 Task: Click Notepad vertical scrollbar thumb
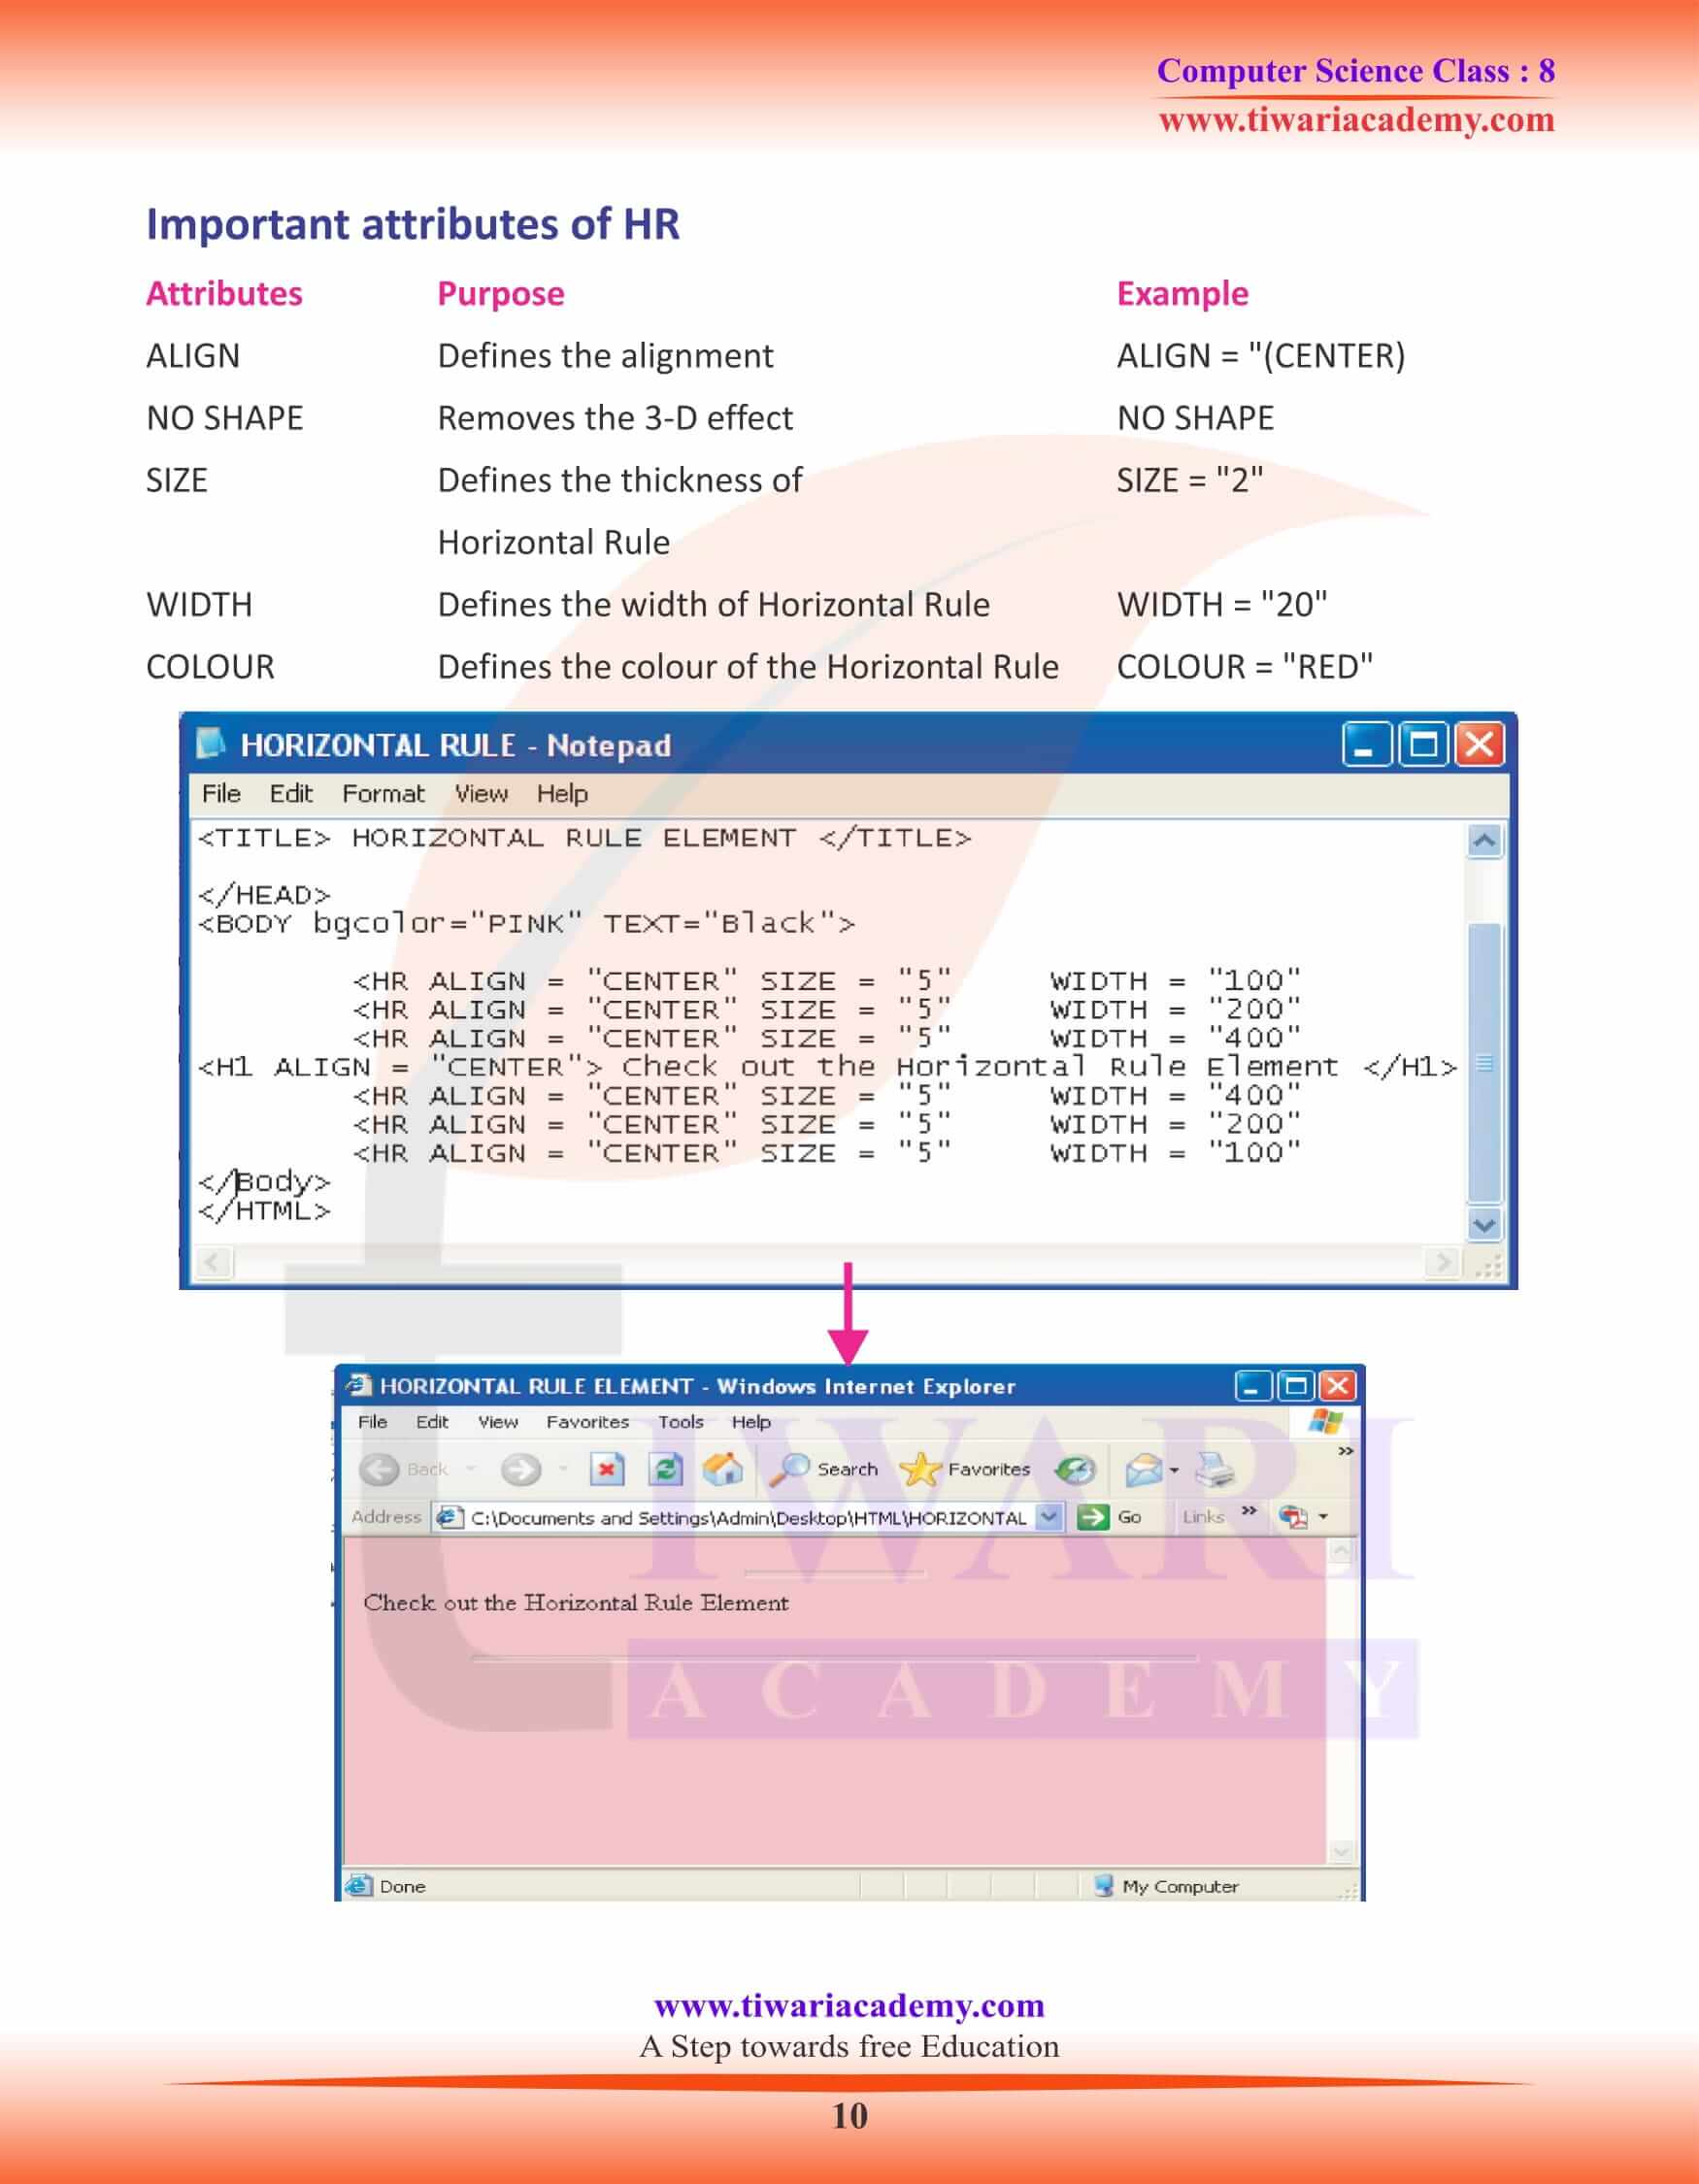(1484, 1063)
